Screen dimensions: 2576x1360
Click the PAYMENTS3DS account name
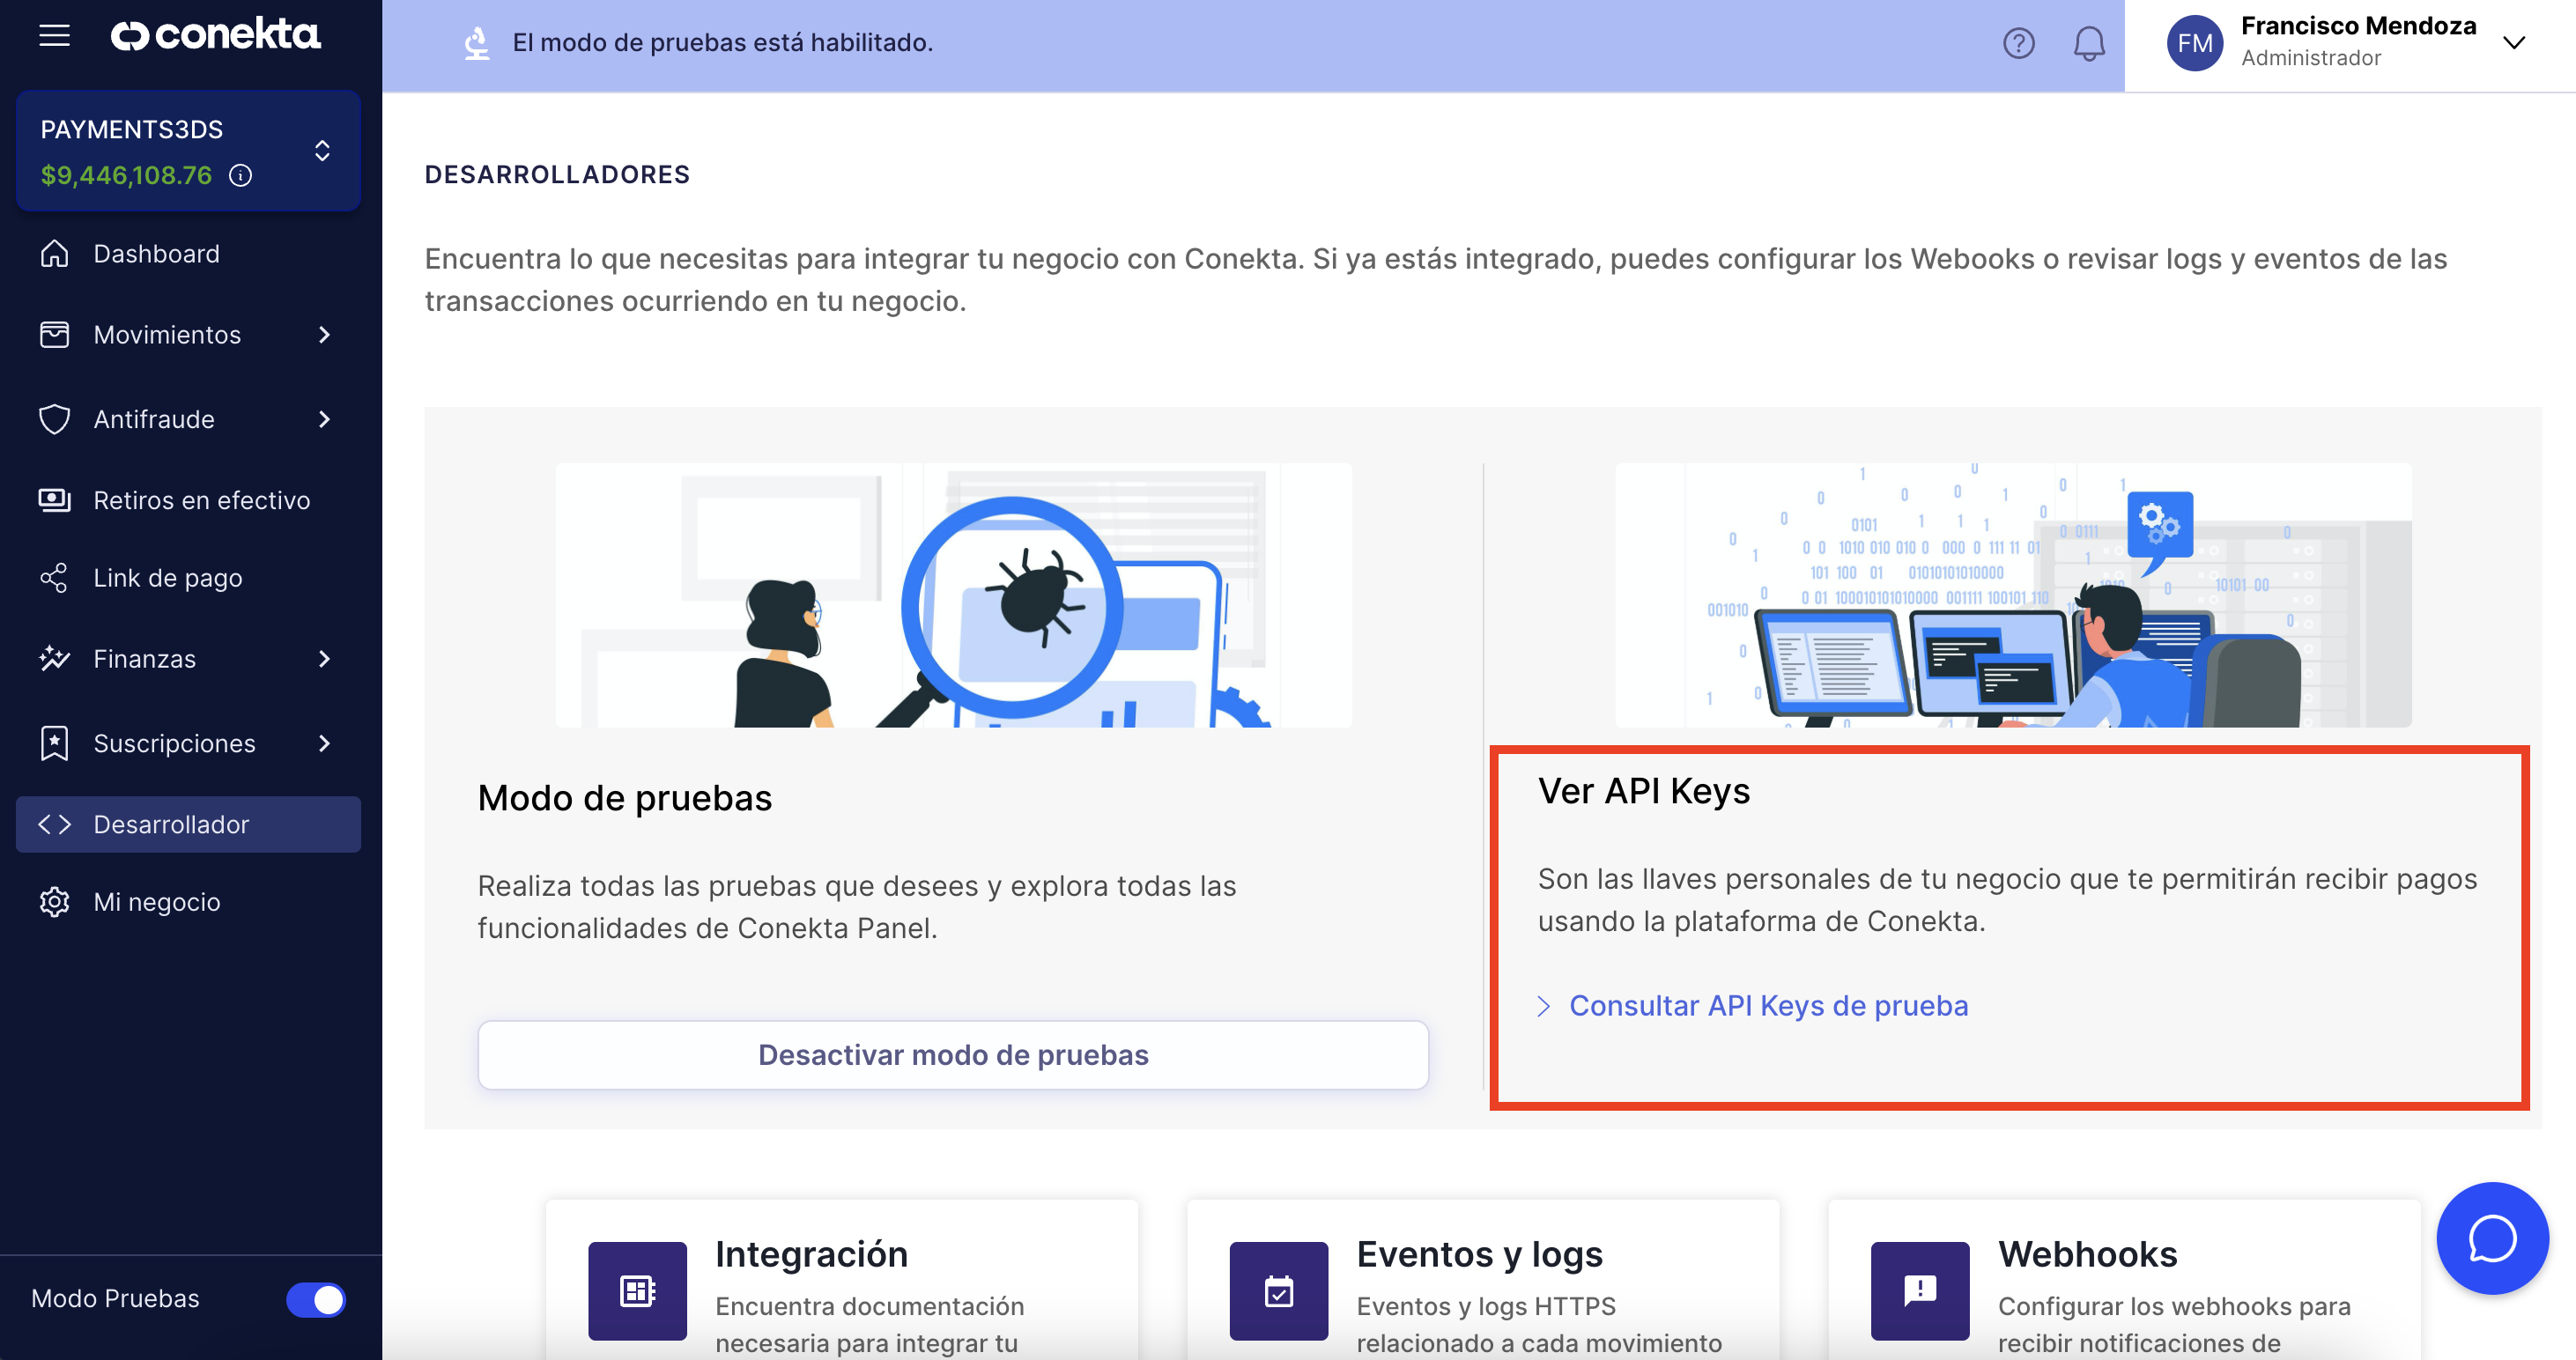pyautogui.click(x=131, y=130)
